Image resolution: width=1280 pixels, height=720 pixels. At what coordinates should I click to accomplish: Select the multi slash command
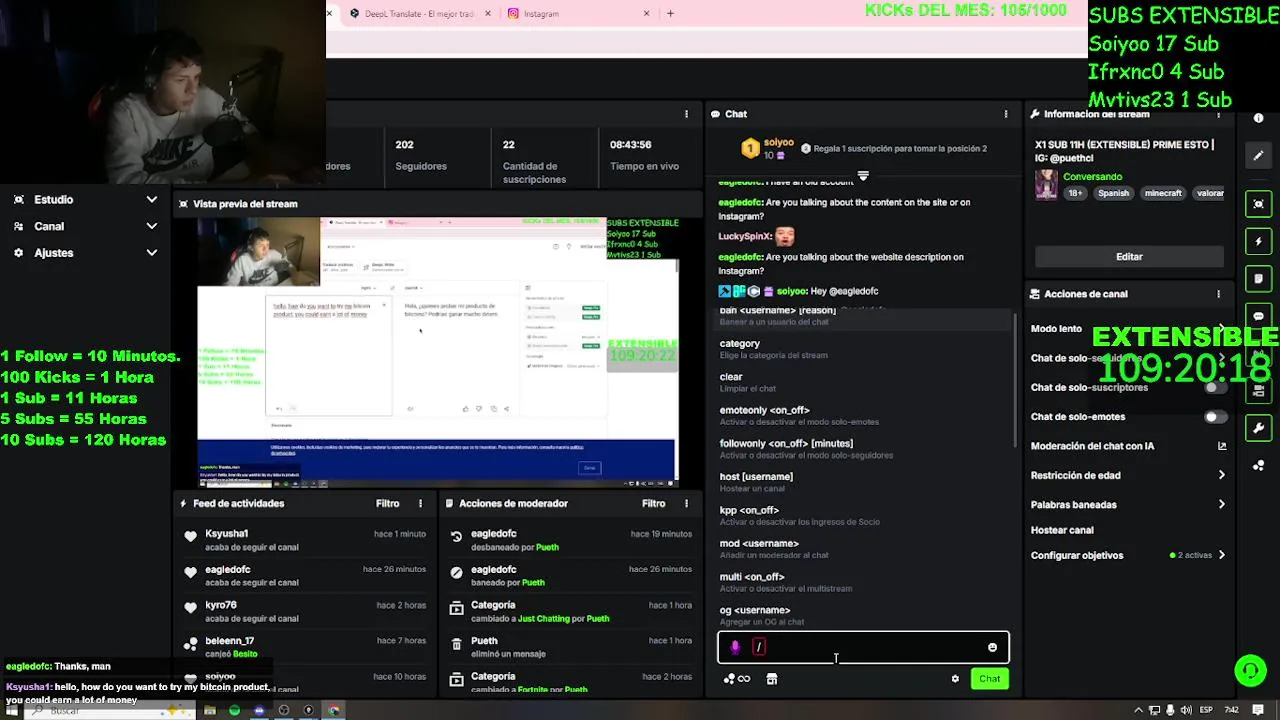[864, 582]
